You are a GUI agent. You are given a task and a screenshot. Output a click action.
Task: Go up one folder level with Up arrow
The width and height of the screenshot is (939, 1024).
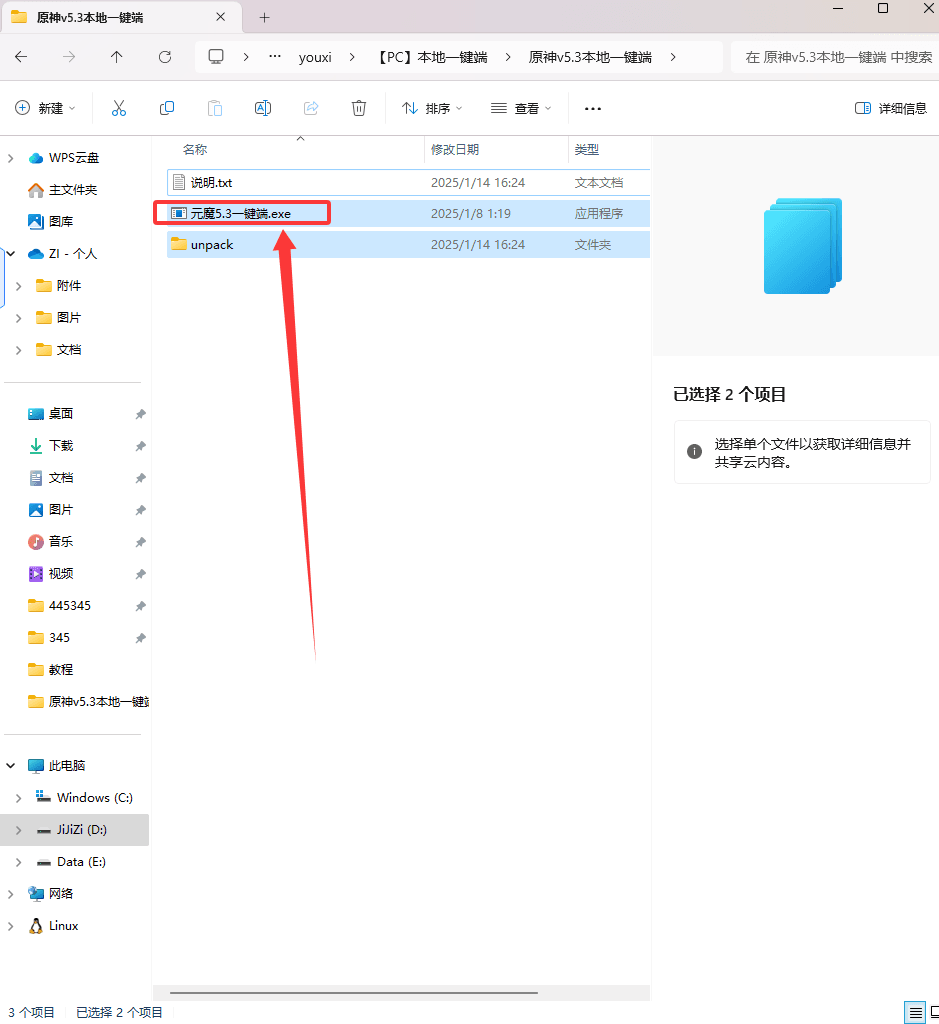117,57
